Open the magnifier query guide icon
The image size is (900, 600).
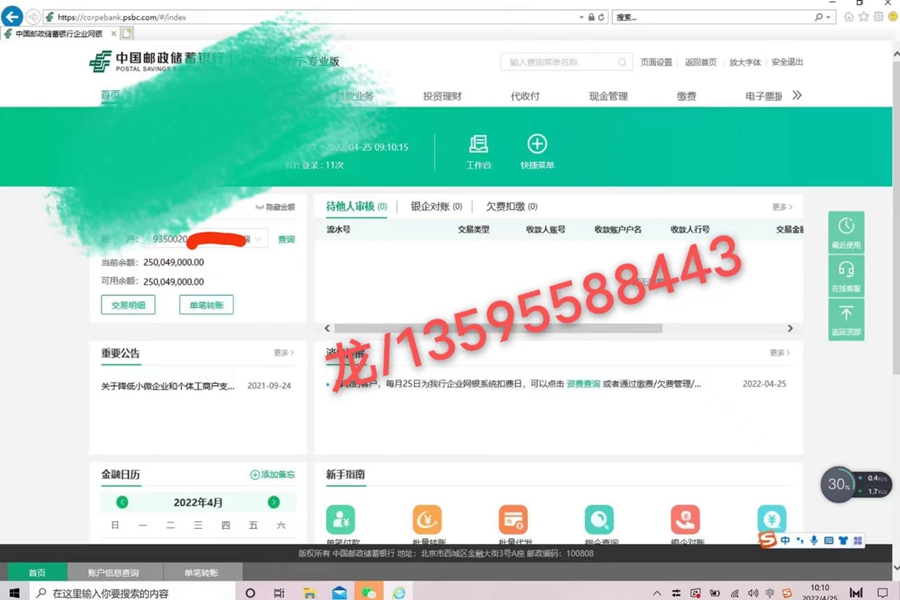pyautogui.click(x=599, y=520)
